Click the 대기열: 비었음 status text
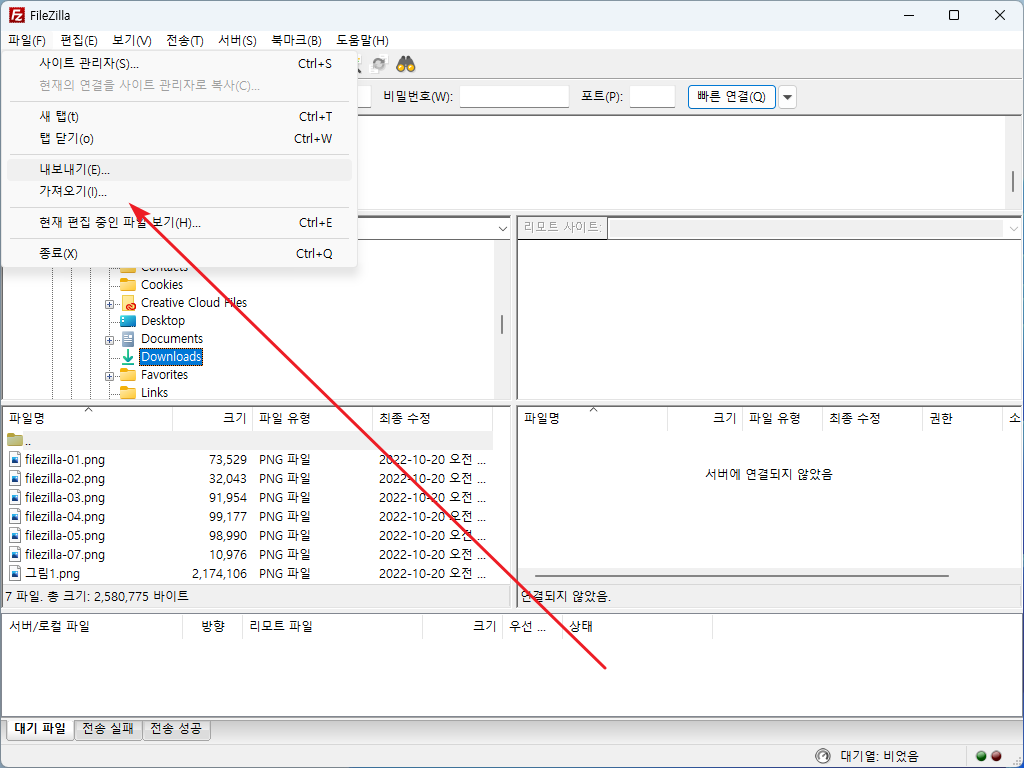 point(879,756)
